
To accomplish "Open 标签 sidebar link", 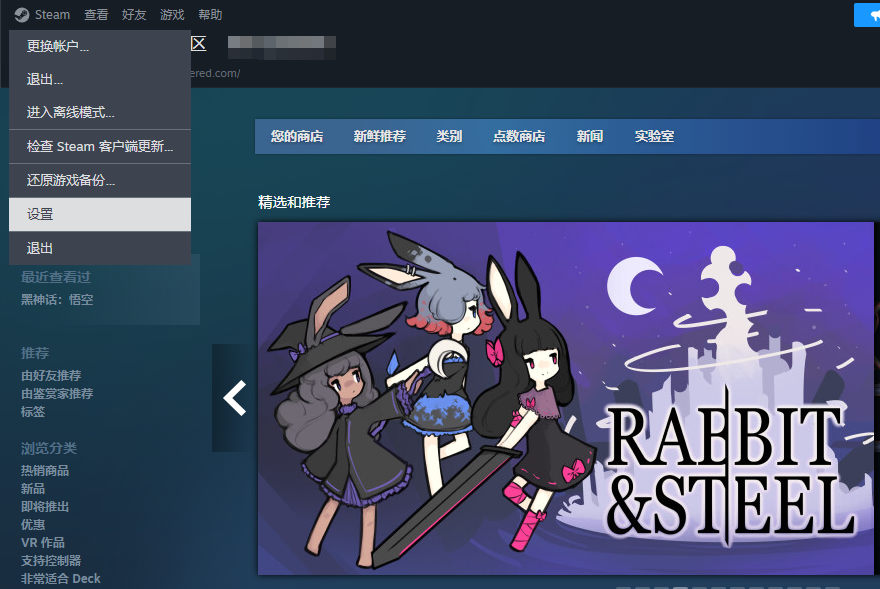I will pyautogui.click(x=33, y=412).
